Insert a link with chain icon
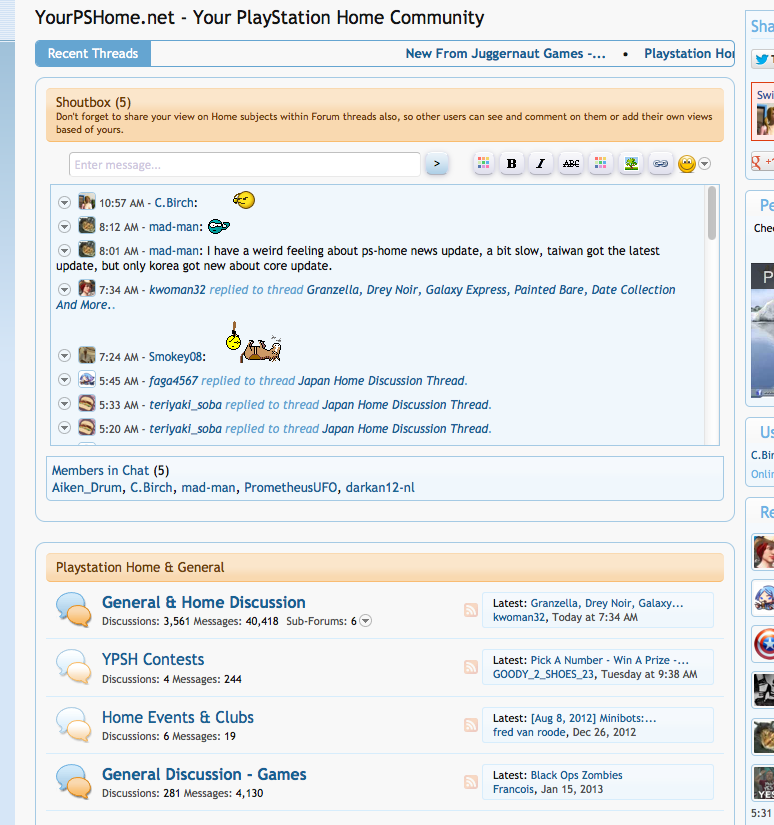Image resolution: width=774 pixels, height=825 pixels. click(660, 163)
